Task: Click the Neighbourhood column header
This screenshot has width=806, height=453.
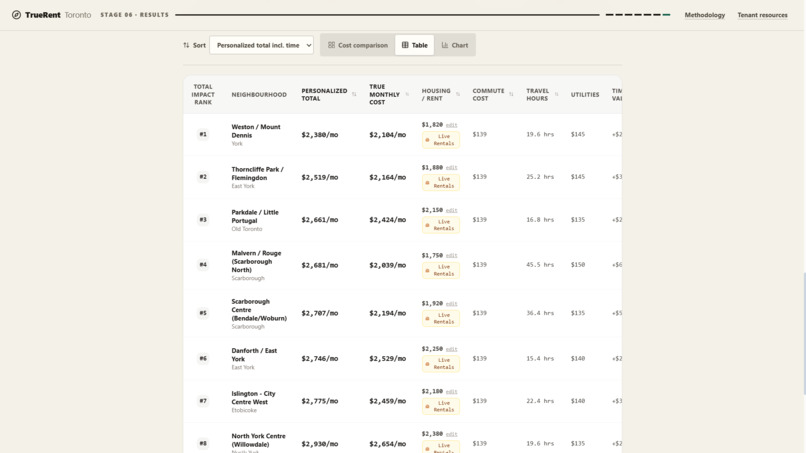Action: pyautogui.click(x=259, y=95)
